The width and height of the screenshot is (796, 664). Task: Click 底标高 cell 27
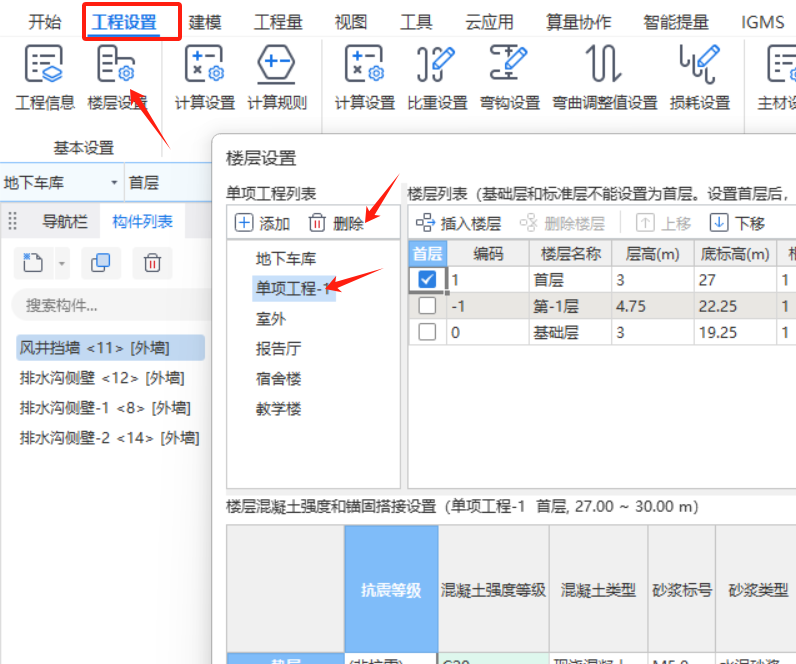pyautogui.click(x=735, y=279)
